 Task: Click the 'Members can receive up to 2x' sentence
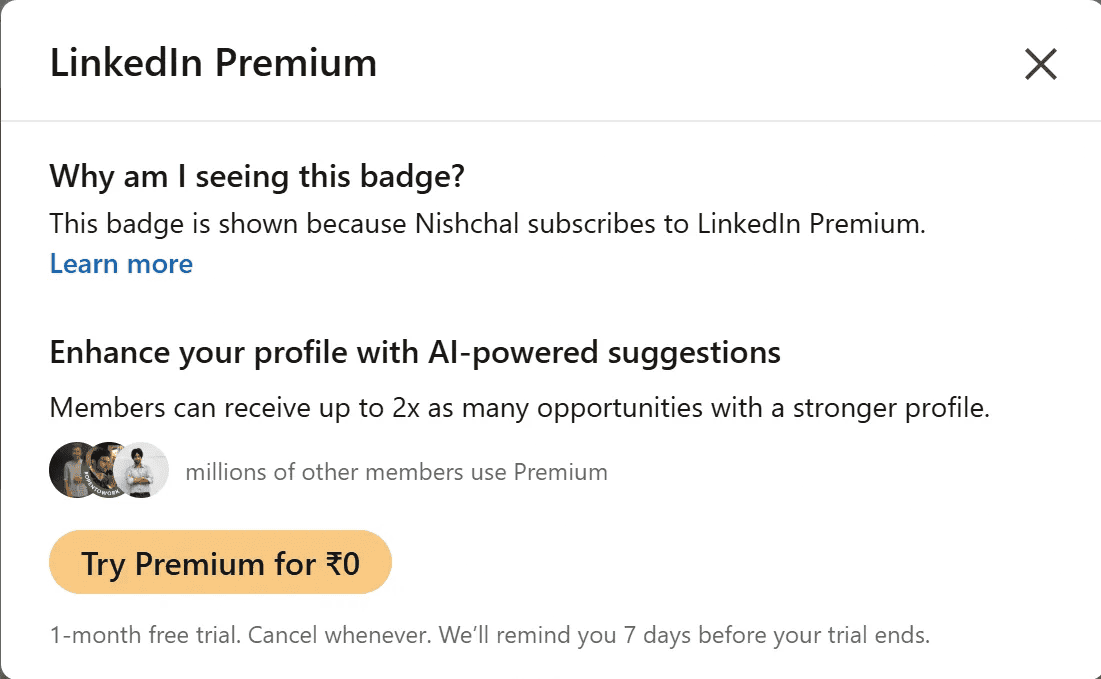tap(519, 408)
